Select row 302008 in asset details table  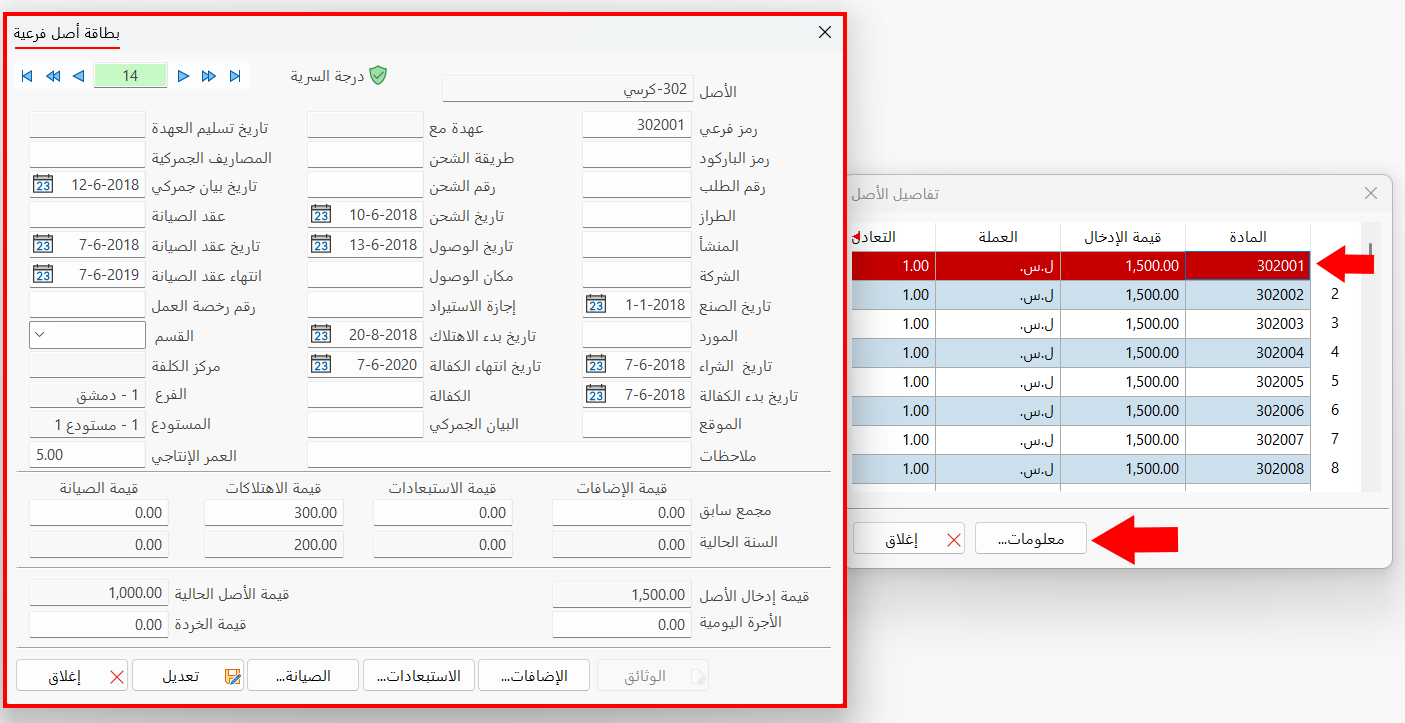pyautogui.click(x=1080, y=469)
